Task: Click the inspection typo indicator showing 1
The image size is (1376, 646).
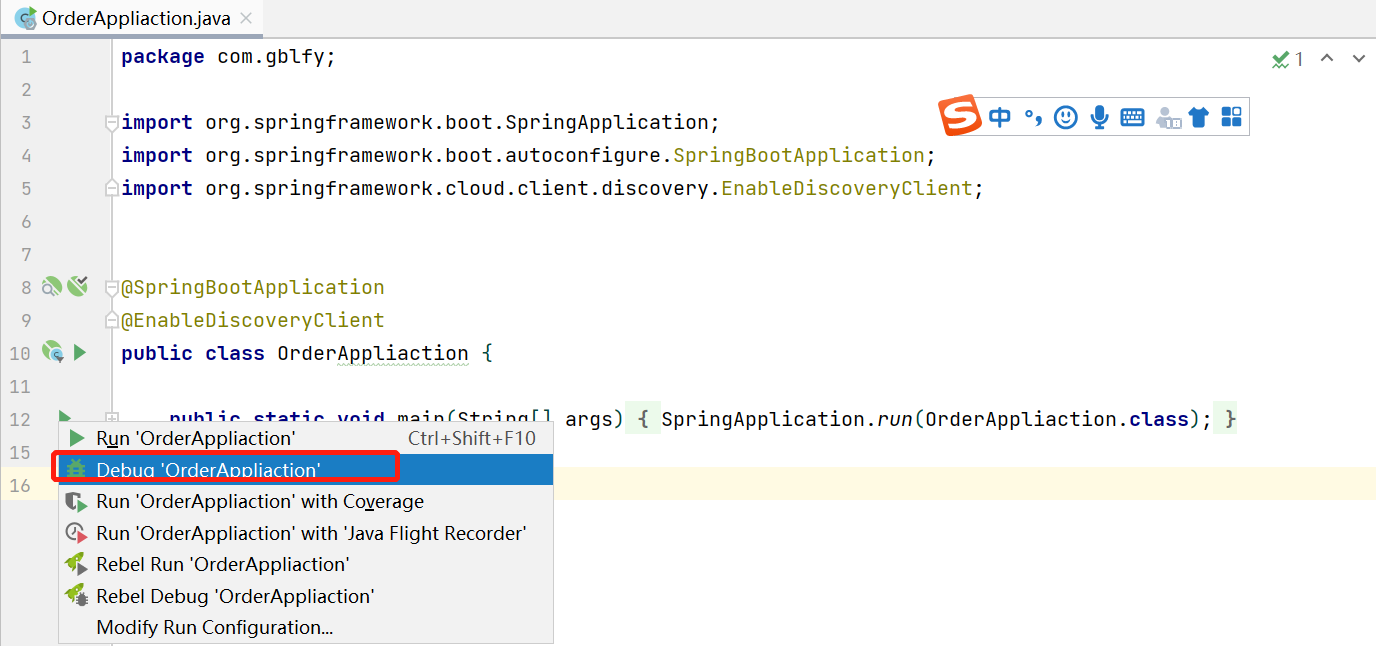Action: coord(1288,59)
